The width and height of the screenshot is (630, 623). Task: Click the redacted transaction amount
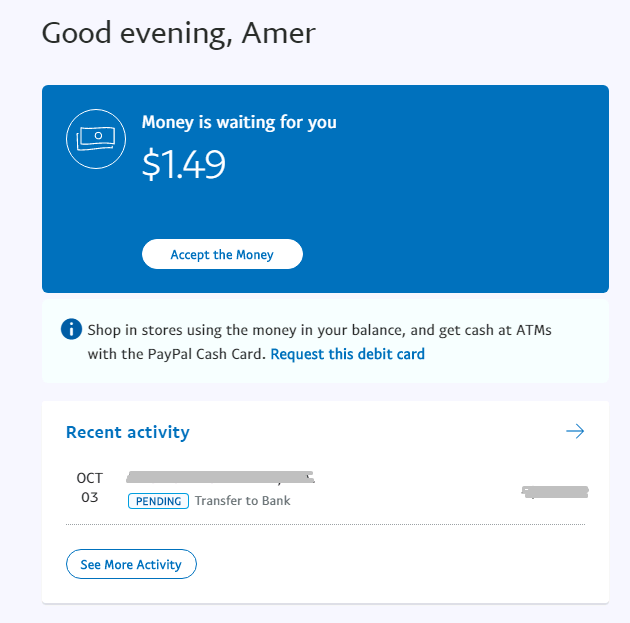(555, 491)
